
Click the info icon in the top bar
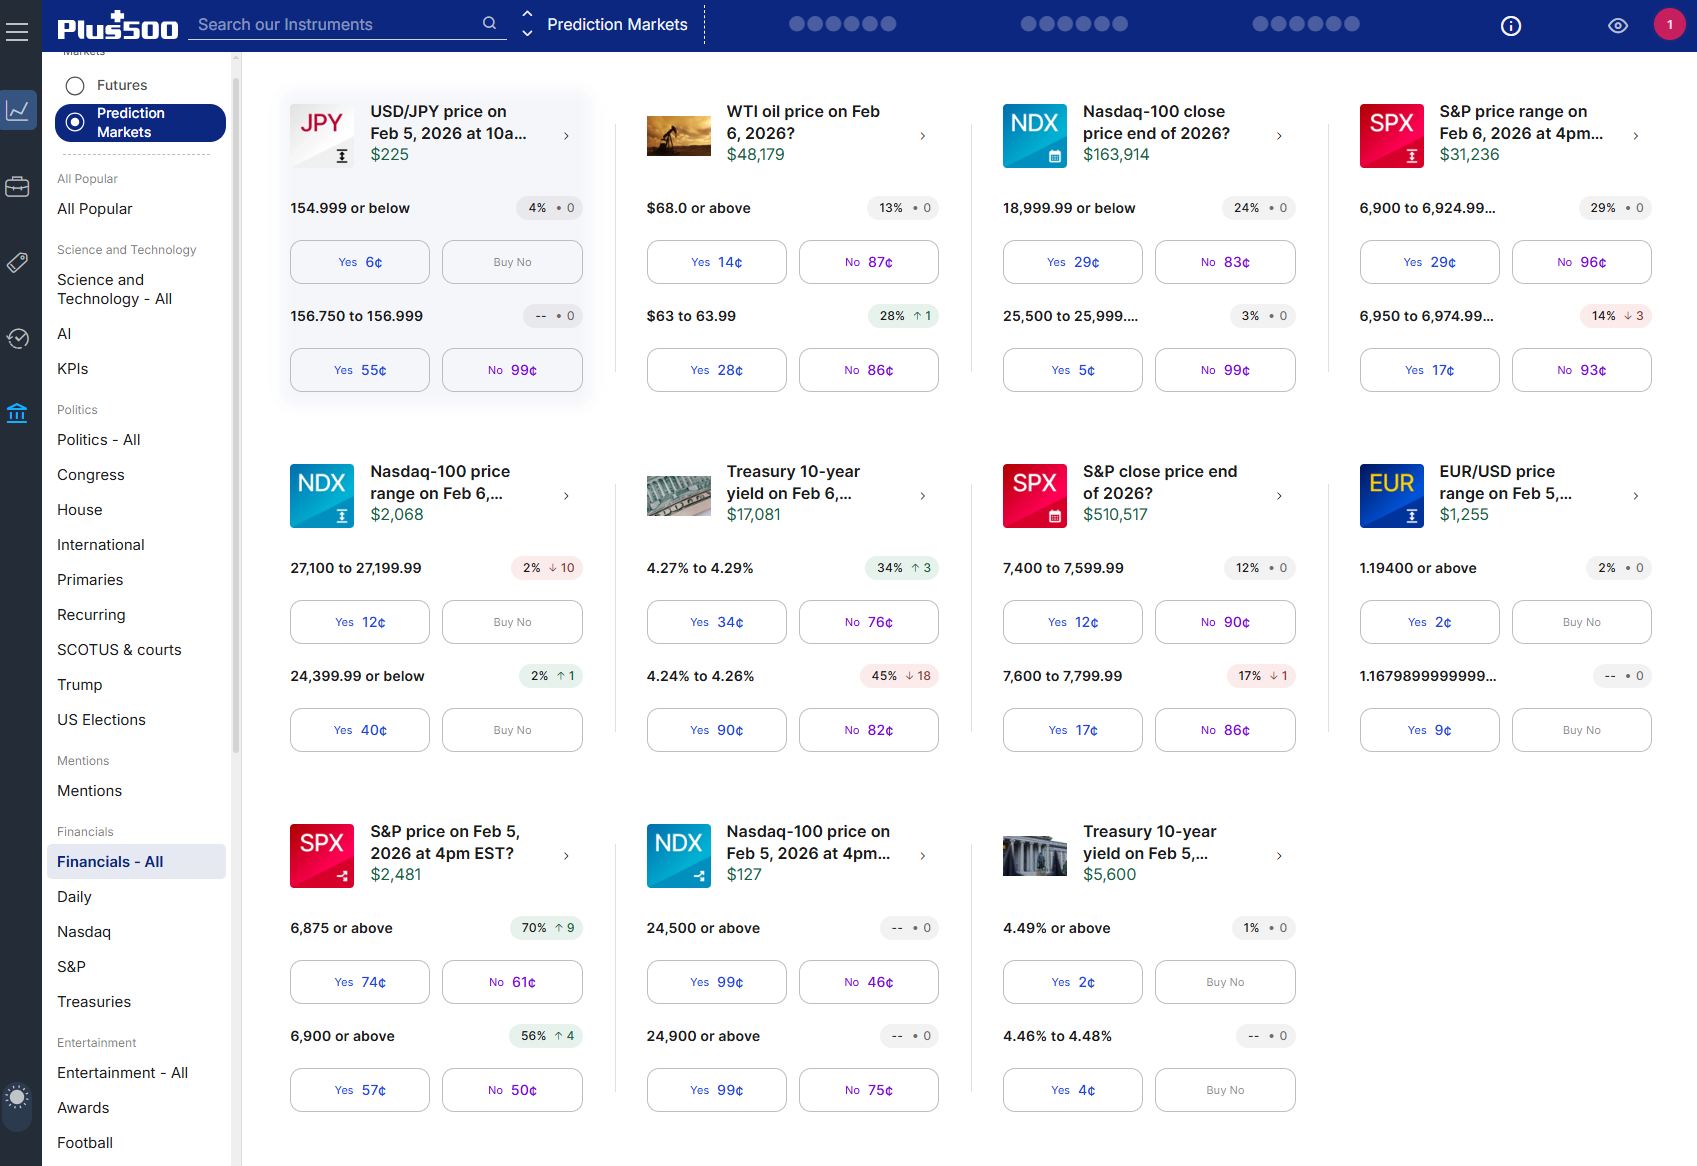(1511, 25)
